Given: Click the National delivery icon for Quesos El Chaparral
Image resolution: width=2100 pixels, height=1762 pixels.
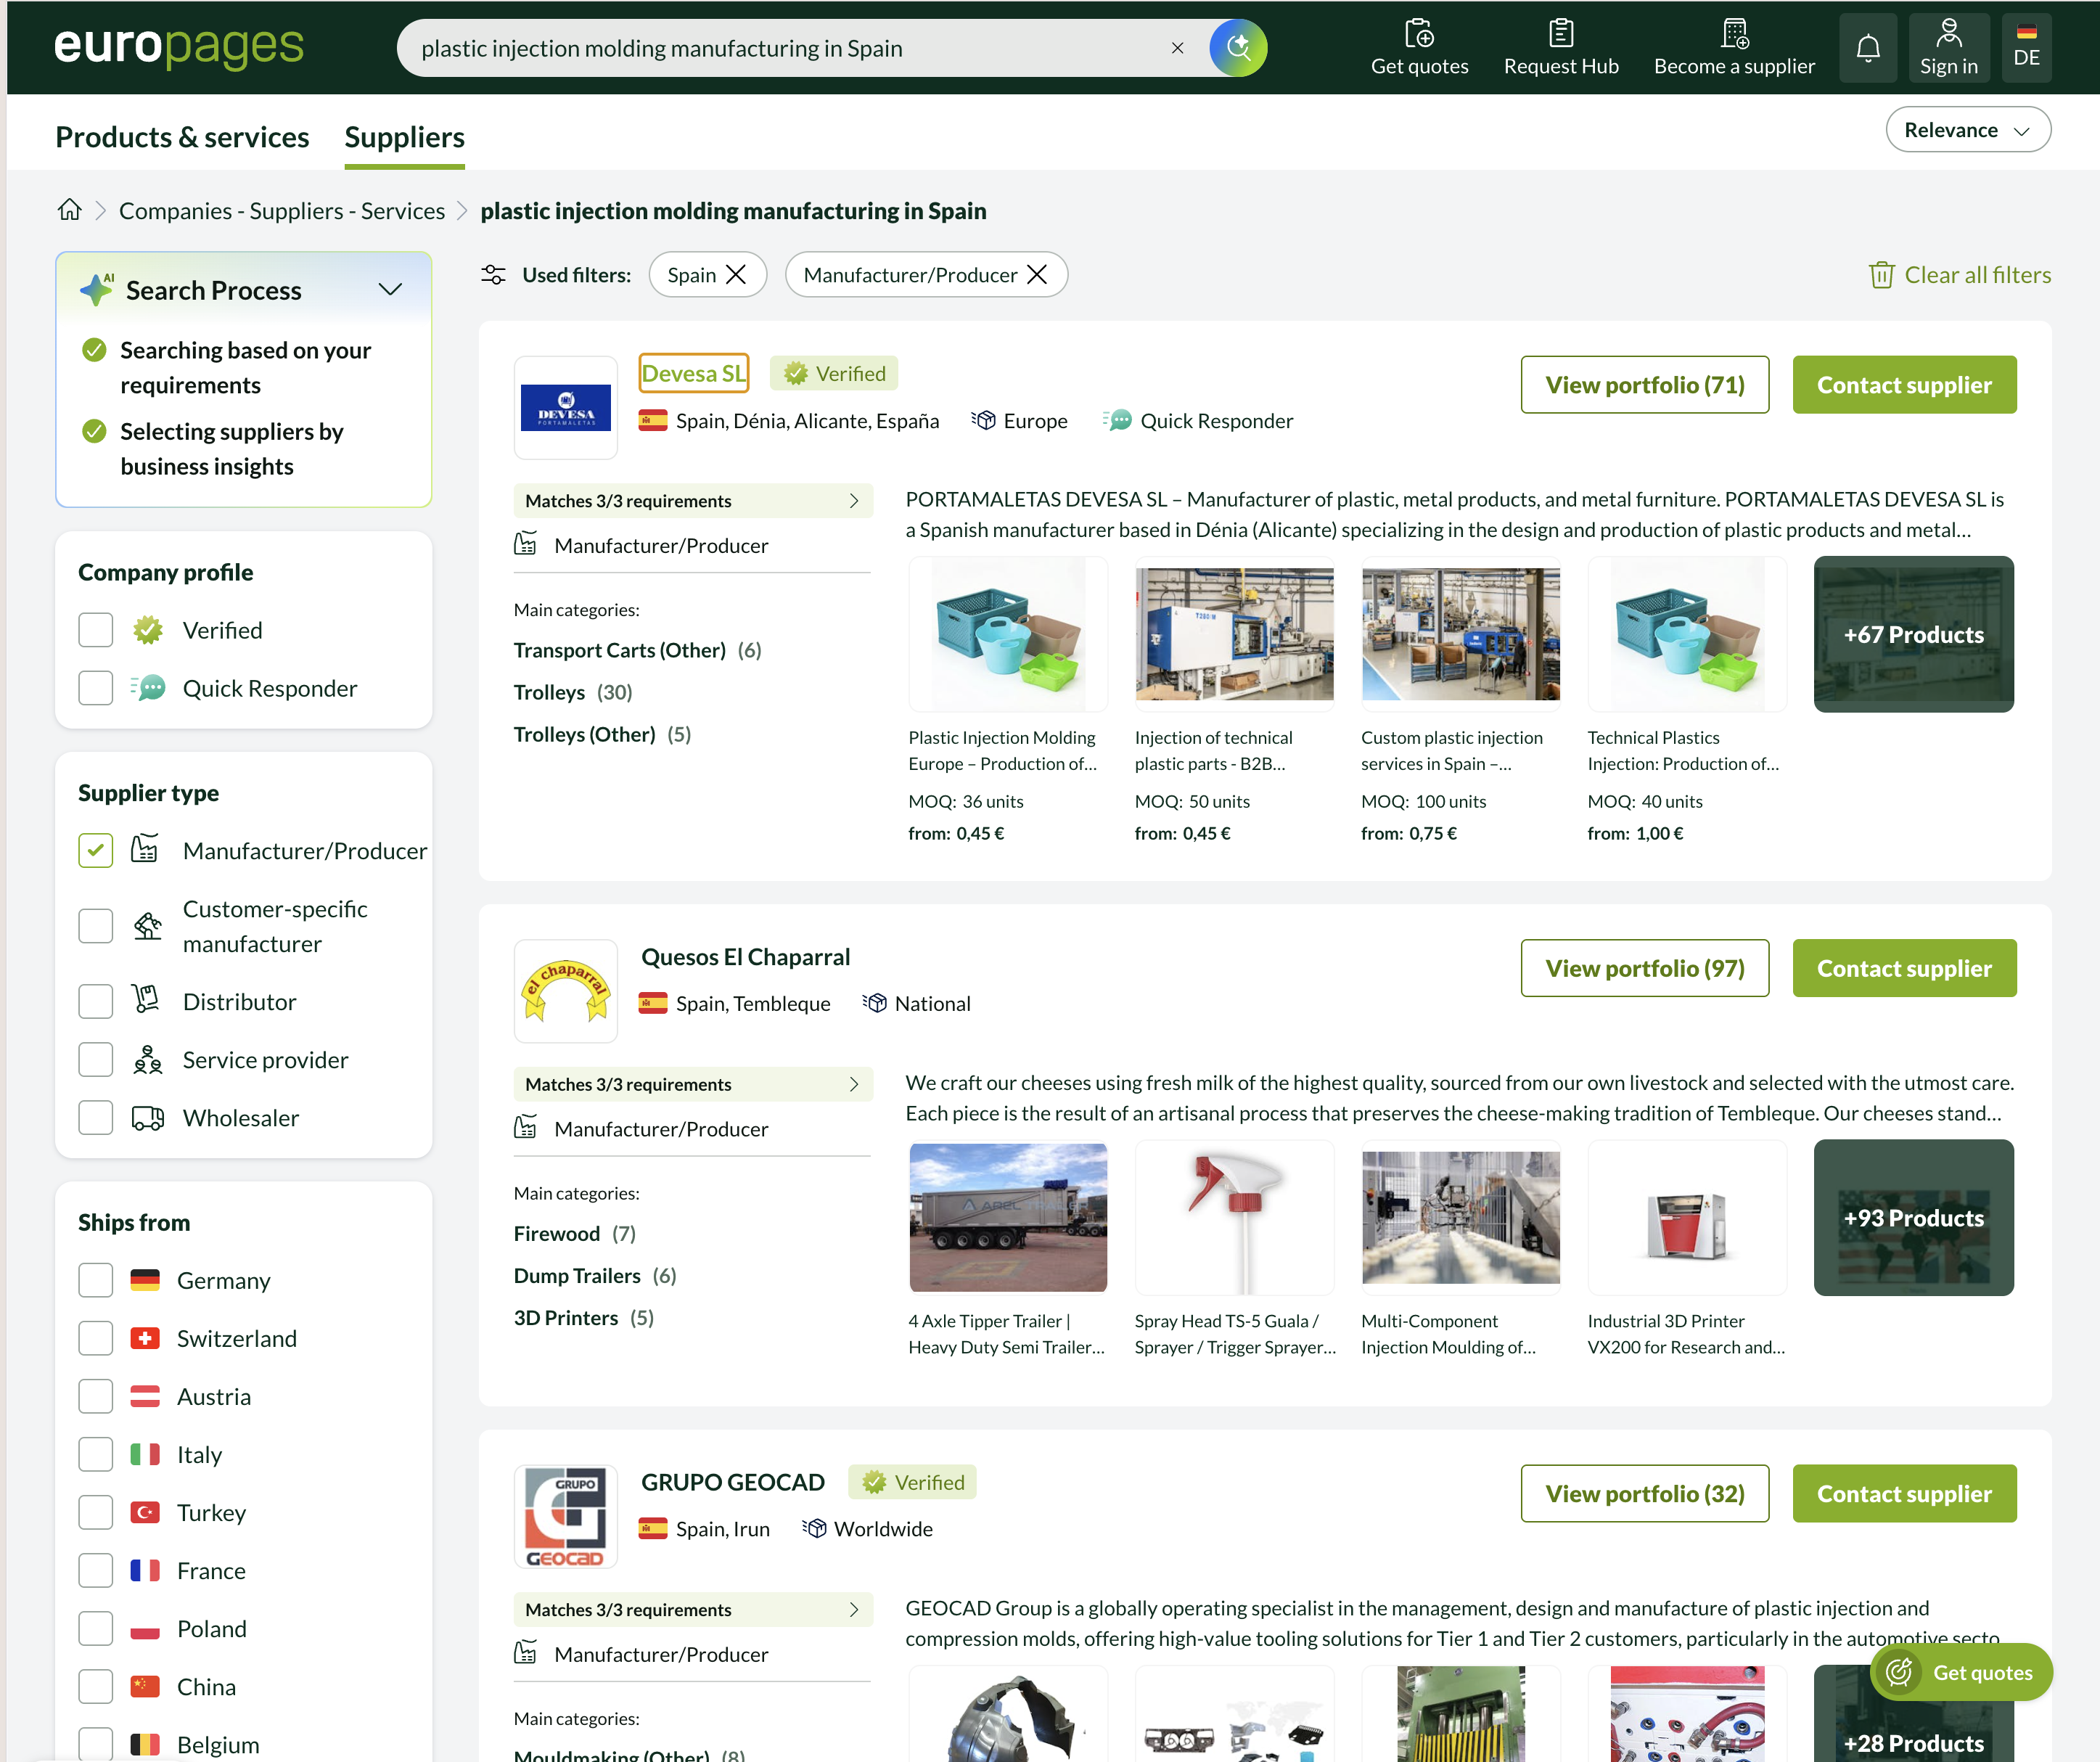Looking at the screenshot, I should pyautogui.click(x=875, y=1004).
